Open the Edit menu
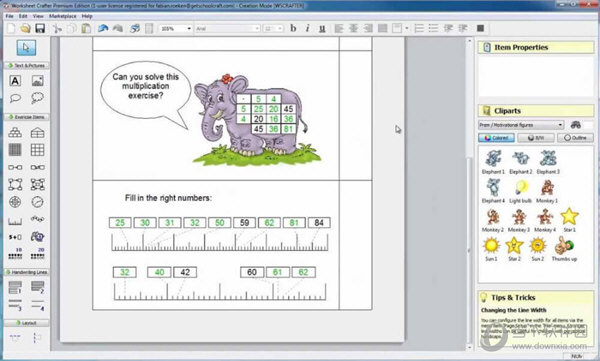The width and height of the screenshot is (600, 361). [23, 16]
